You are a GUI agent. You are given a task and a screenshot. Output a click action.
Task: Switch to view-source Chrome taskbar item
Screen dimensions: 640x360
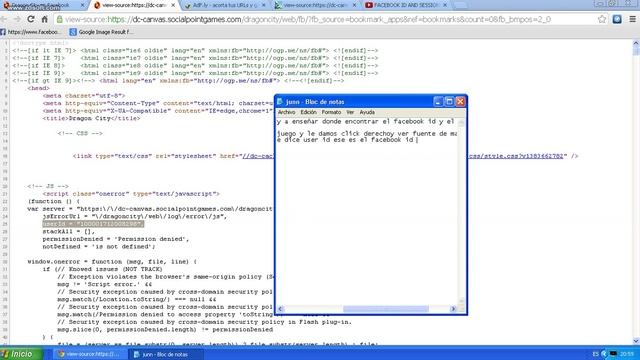coord(90,354)
